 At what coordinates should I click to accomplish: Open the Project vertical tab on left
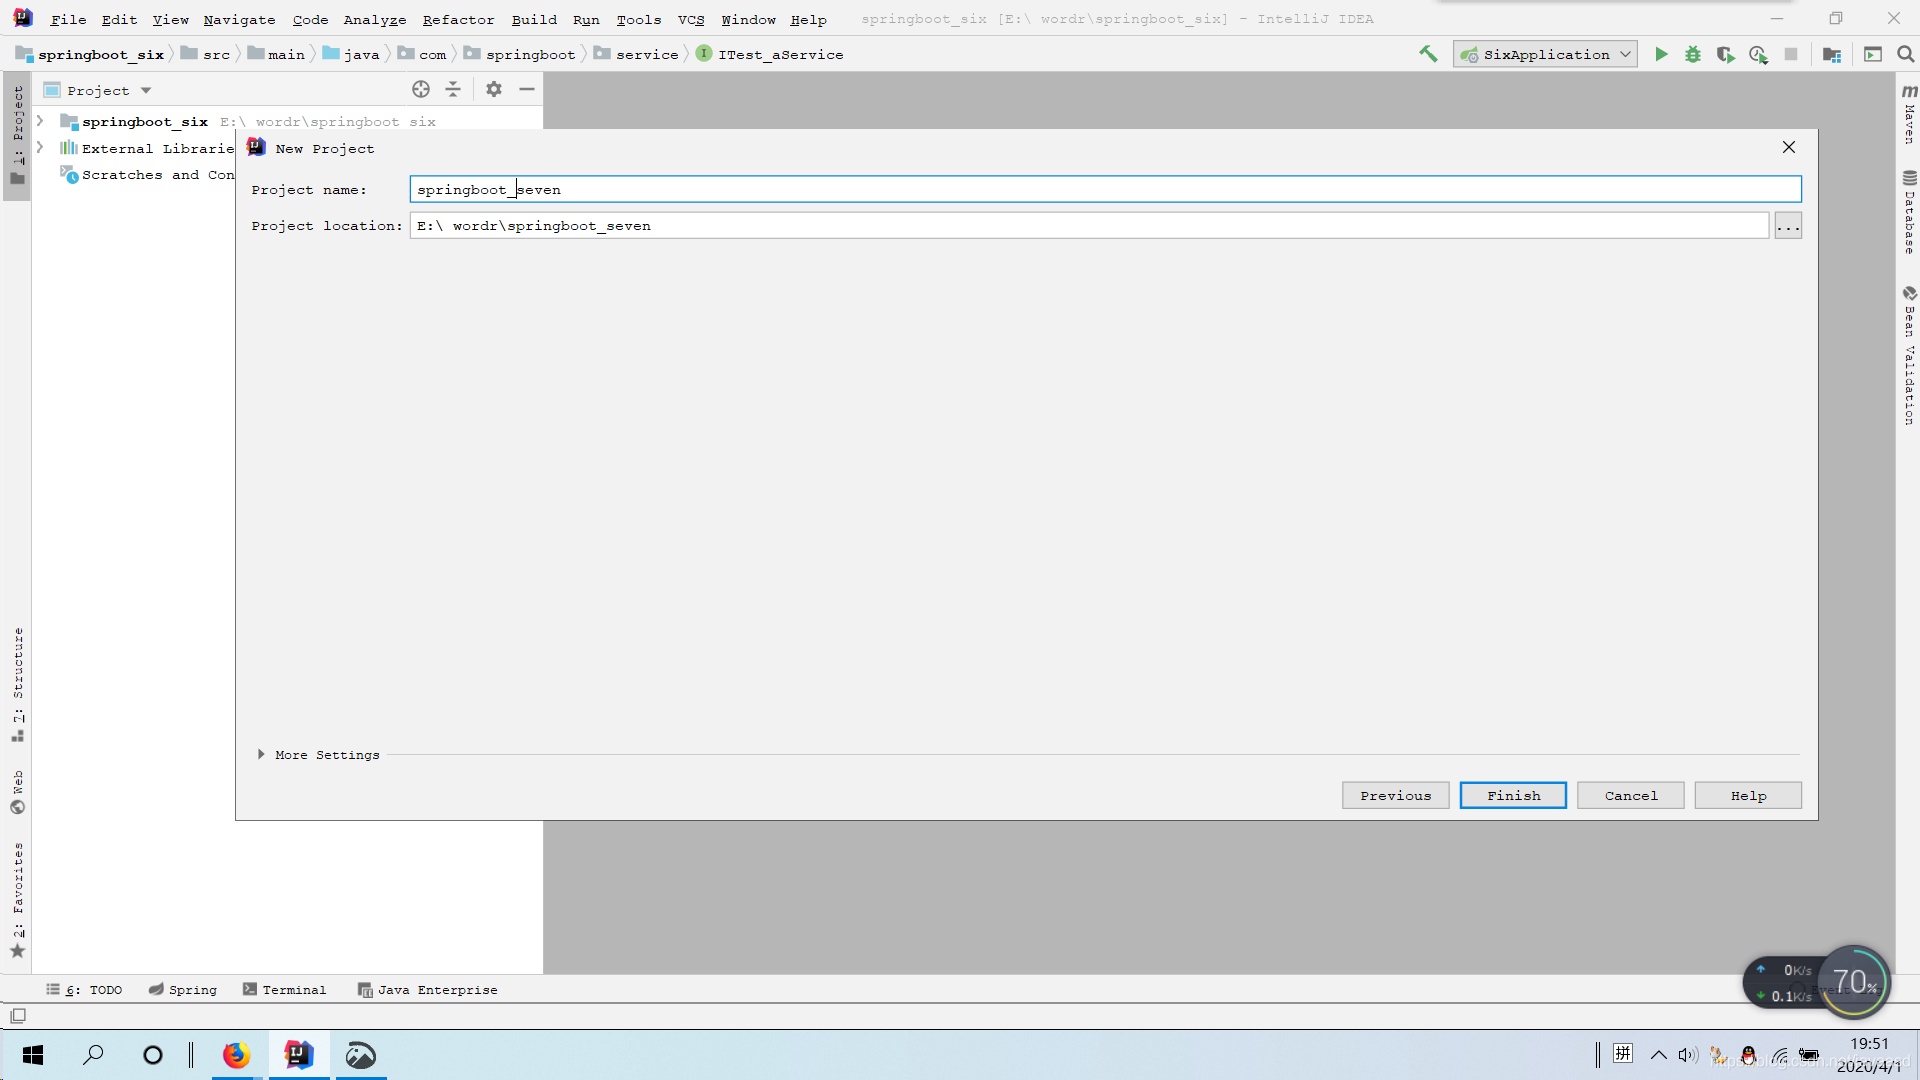point(17,135)
